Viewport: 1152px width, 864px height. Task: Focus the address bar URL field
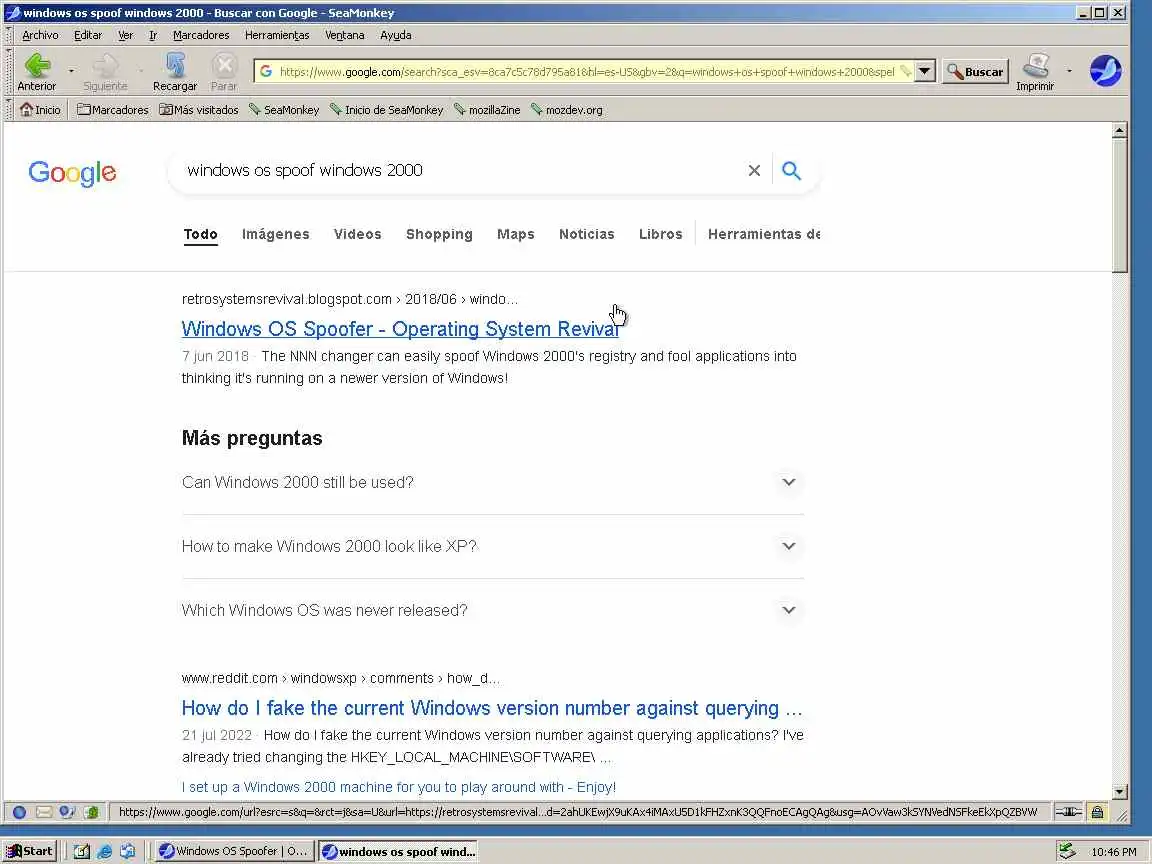point(586,71)
